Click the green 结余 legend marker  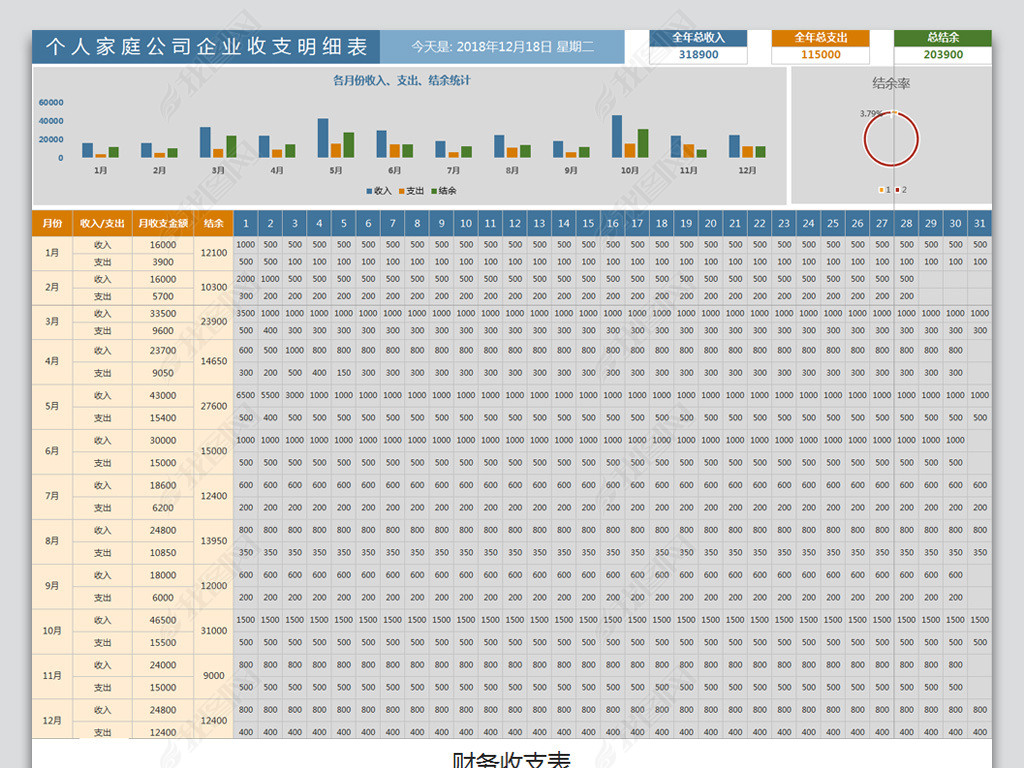(x=434, y=191)
